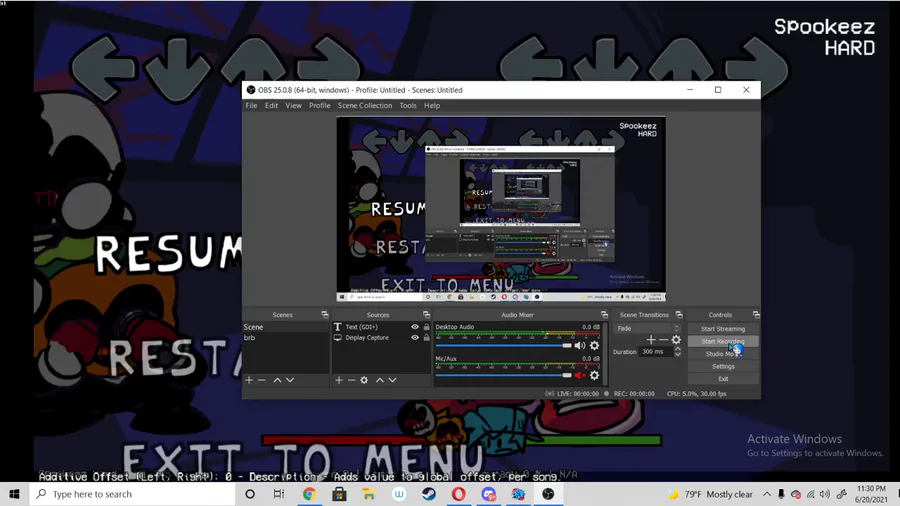Add a new source with the plus icon

339,380
